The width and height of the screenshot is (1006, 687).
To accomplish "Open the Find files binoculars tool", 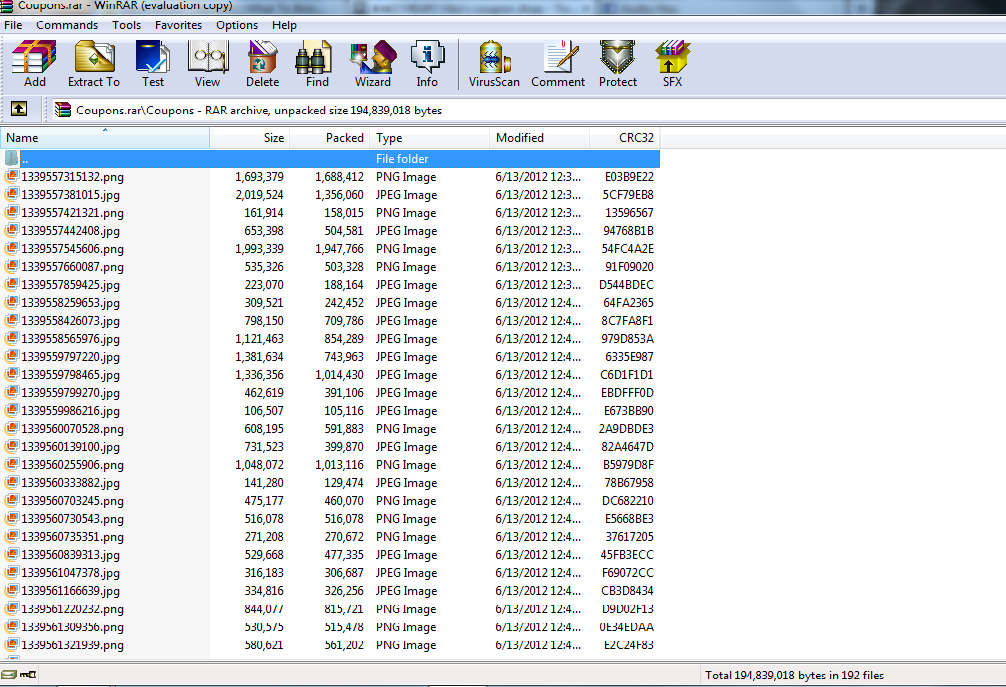I will (x=317, y=64).
